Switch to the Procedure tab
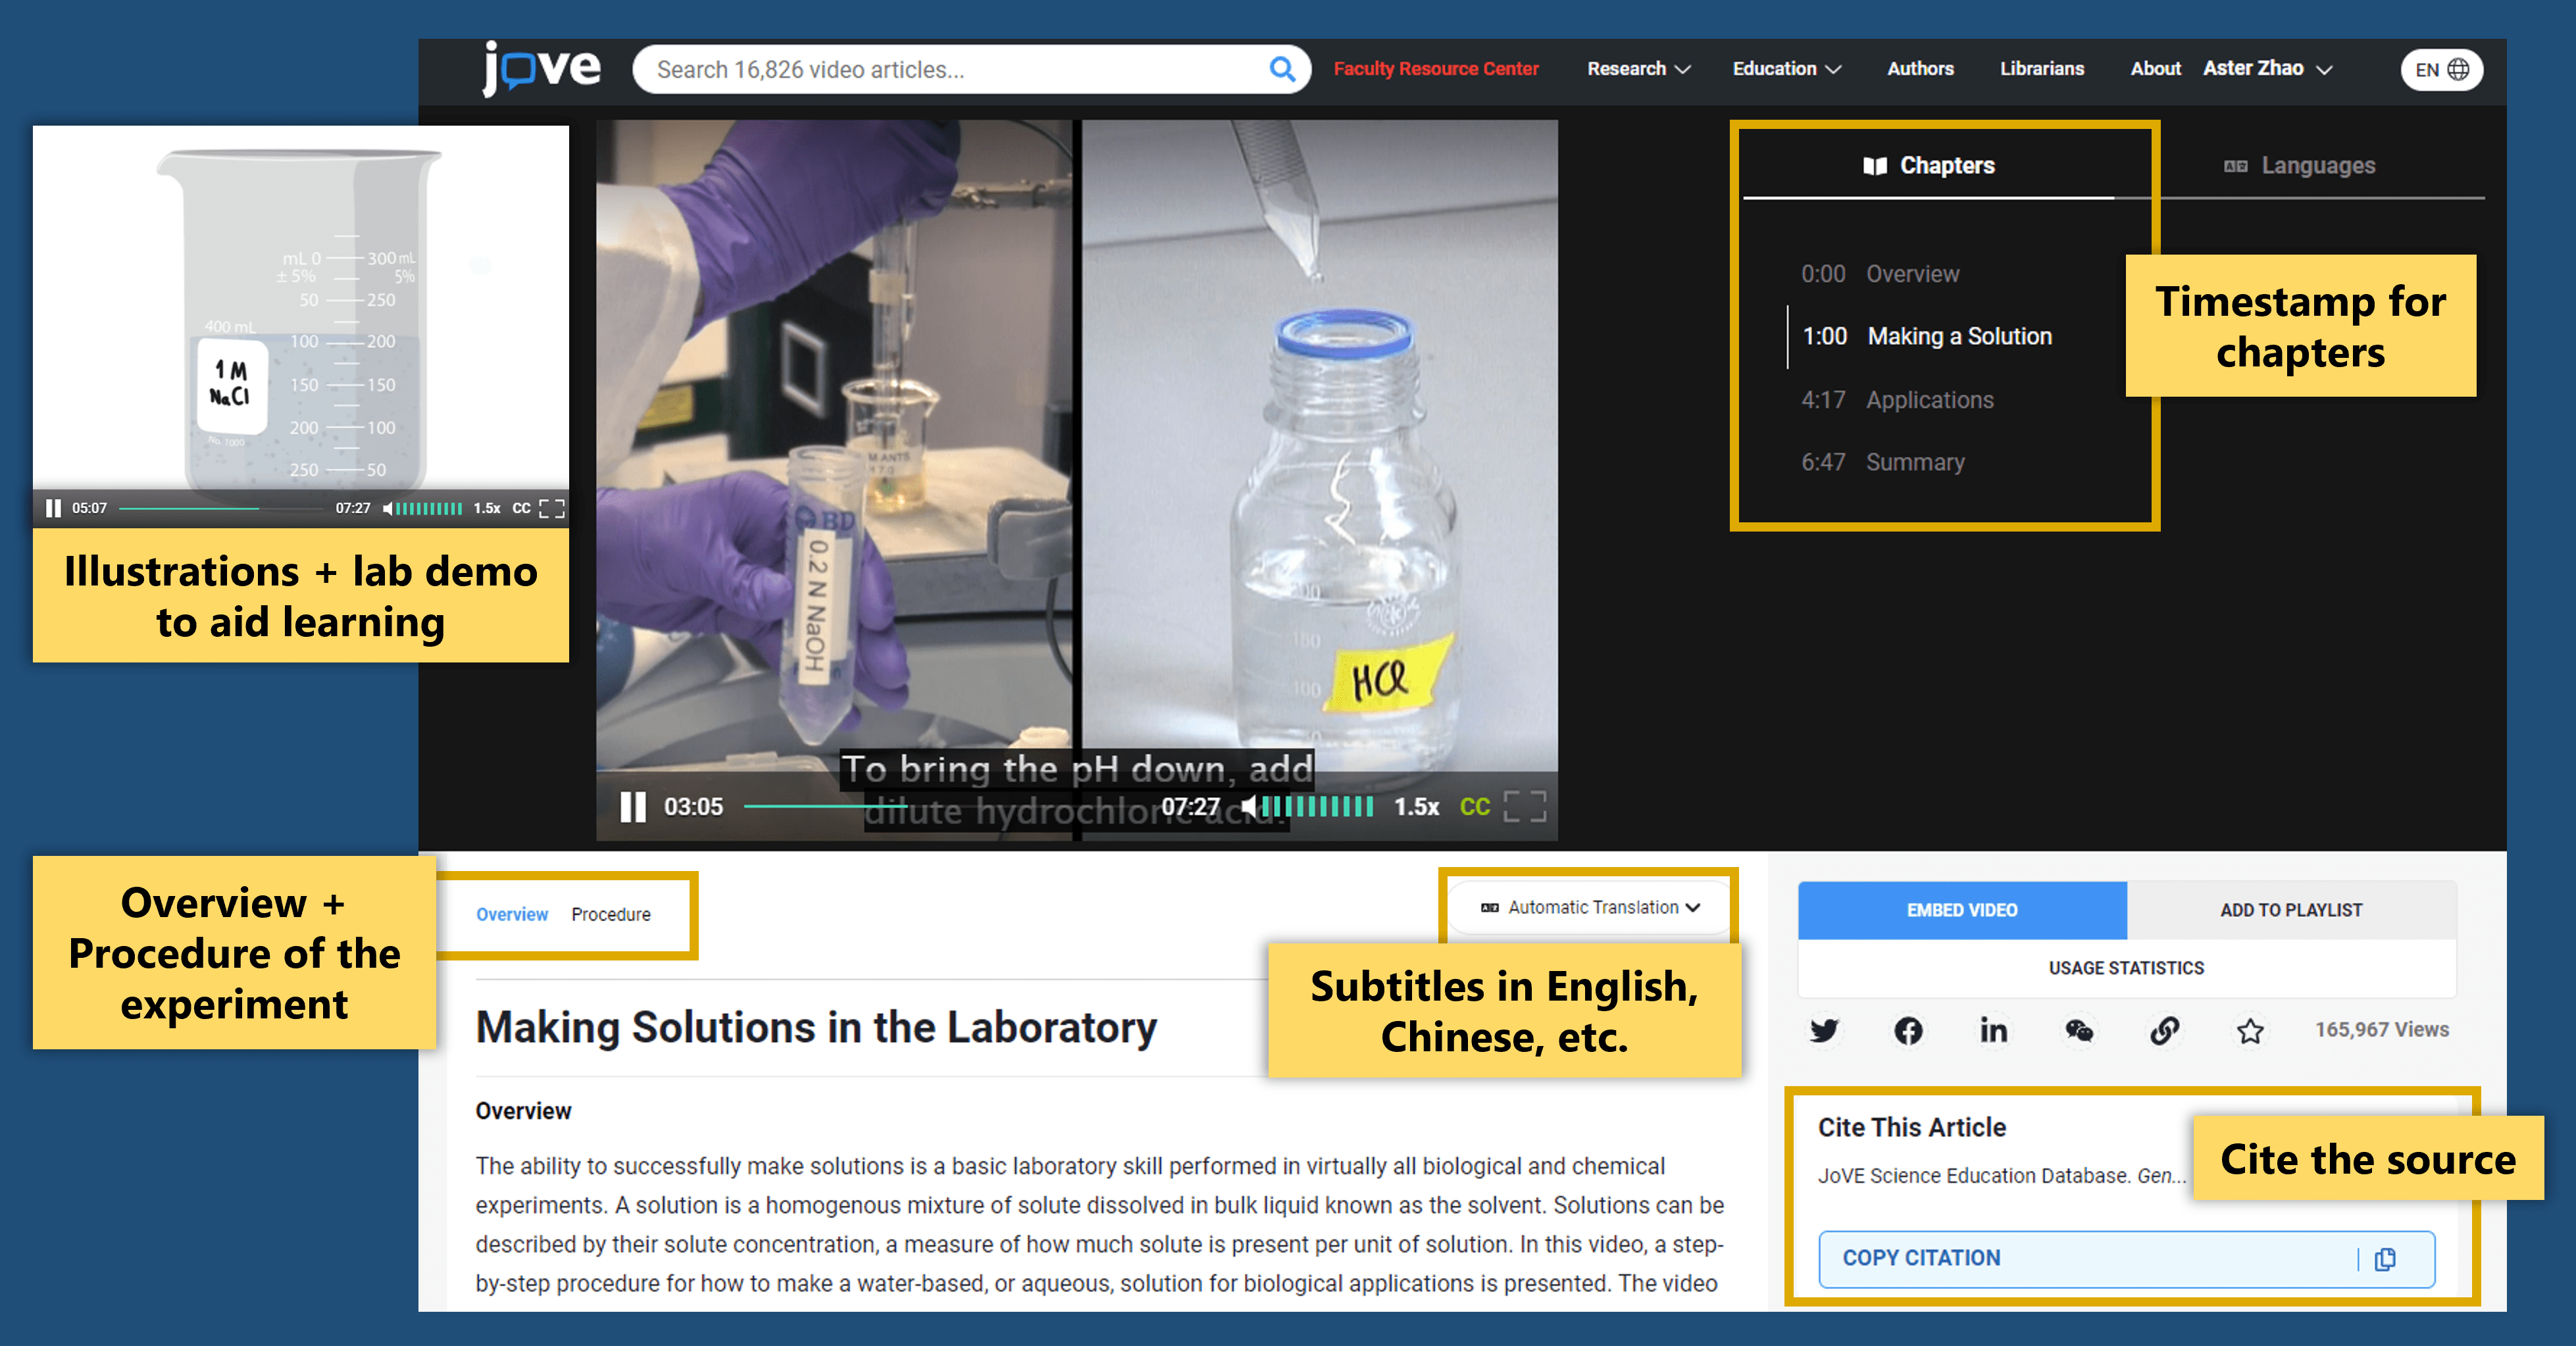Image resolution: width=2576 pixels, height=1346 pixels. 610,914
